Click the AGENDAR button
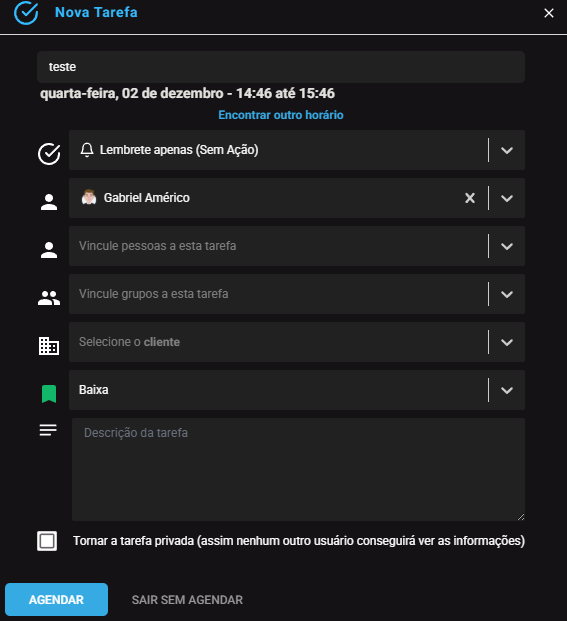 [57, 599]
